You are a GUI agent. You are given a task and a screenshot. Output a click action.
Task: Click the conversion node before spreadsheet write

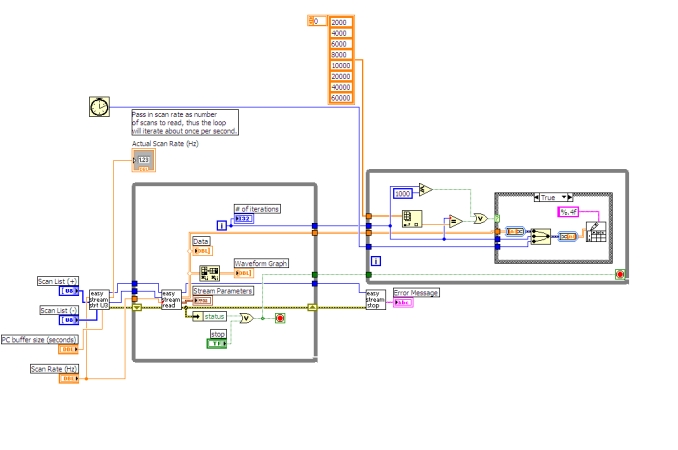pos(568,236)
